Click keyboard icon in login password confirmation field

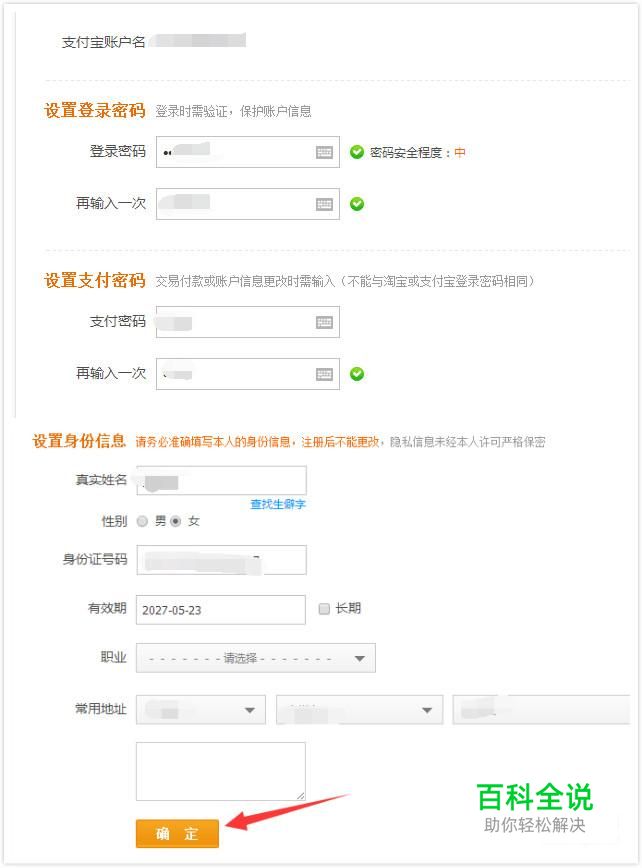click(324, 204)
